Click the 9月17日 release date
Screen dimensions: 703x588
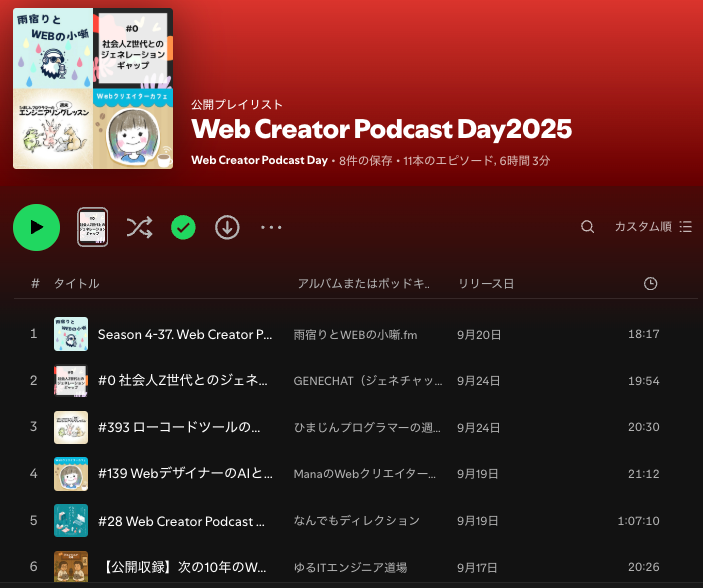pos(477,567)
